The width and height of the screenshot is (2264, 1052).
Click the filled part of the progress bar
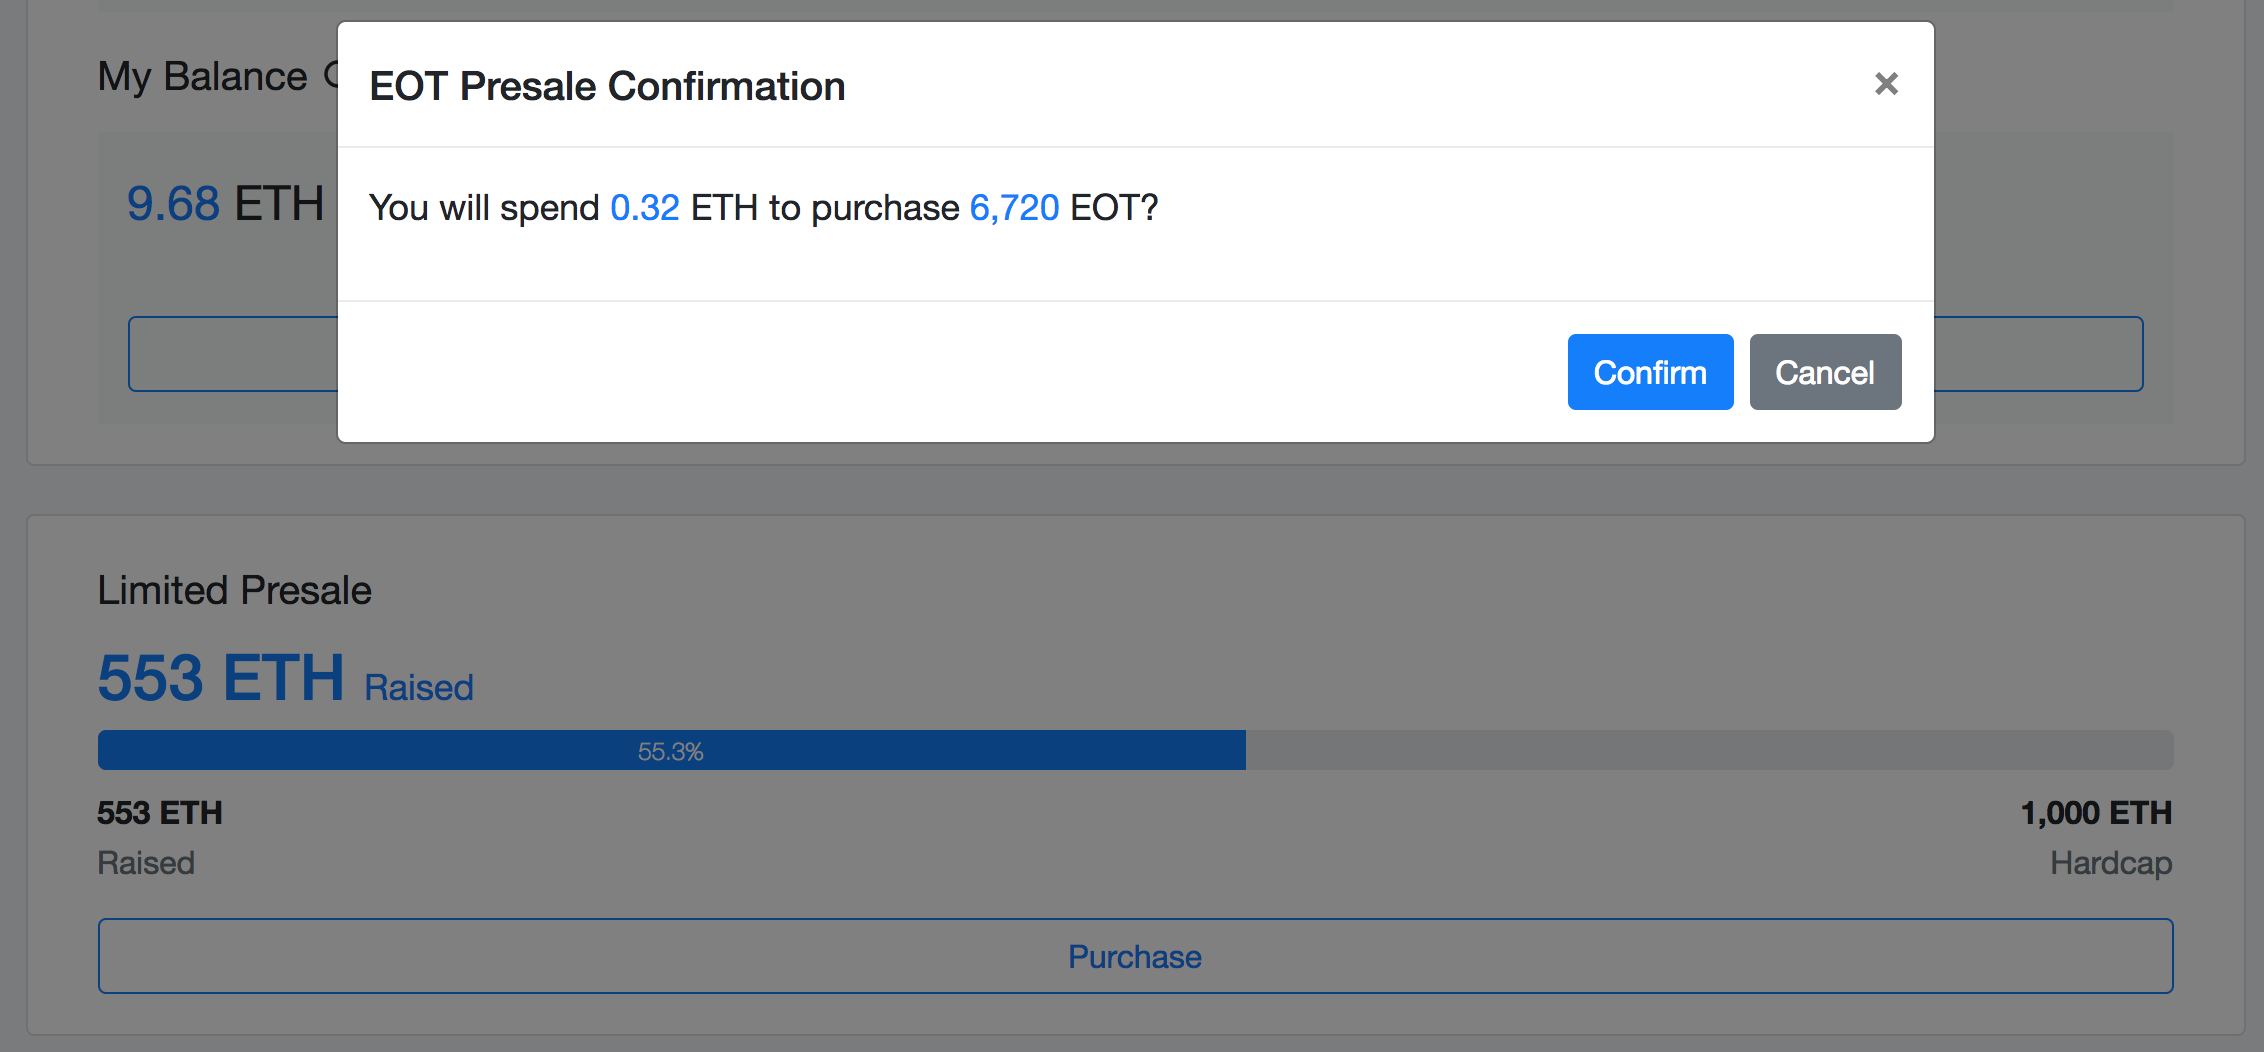point(400,750)
